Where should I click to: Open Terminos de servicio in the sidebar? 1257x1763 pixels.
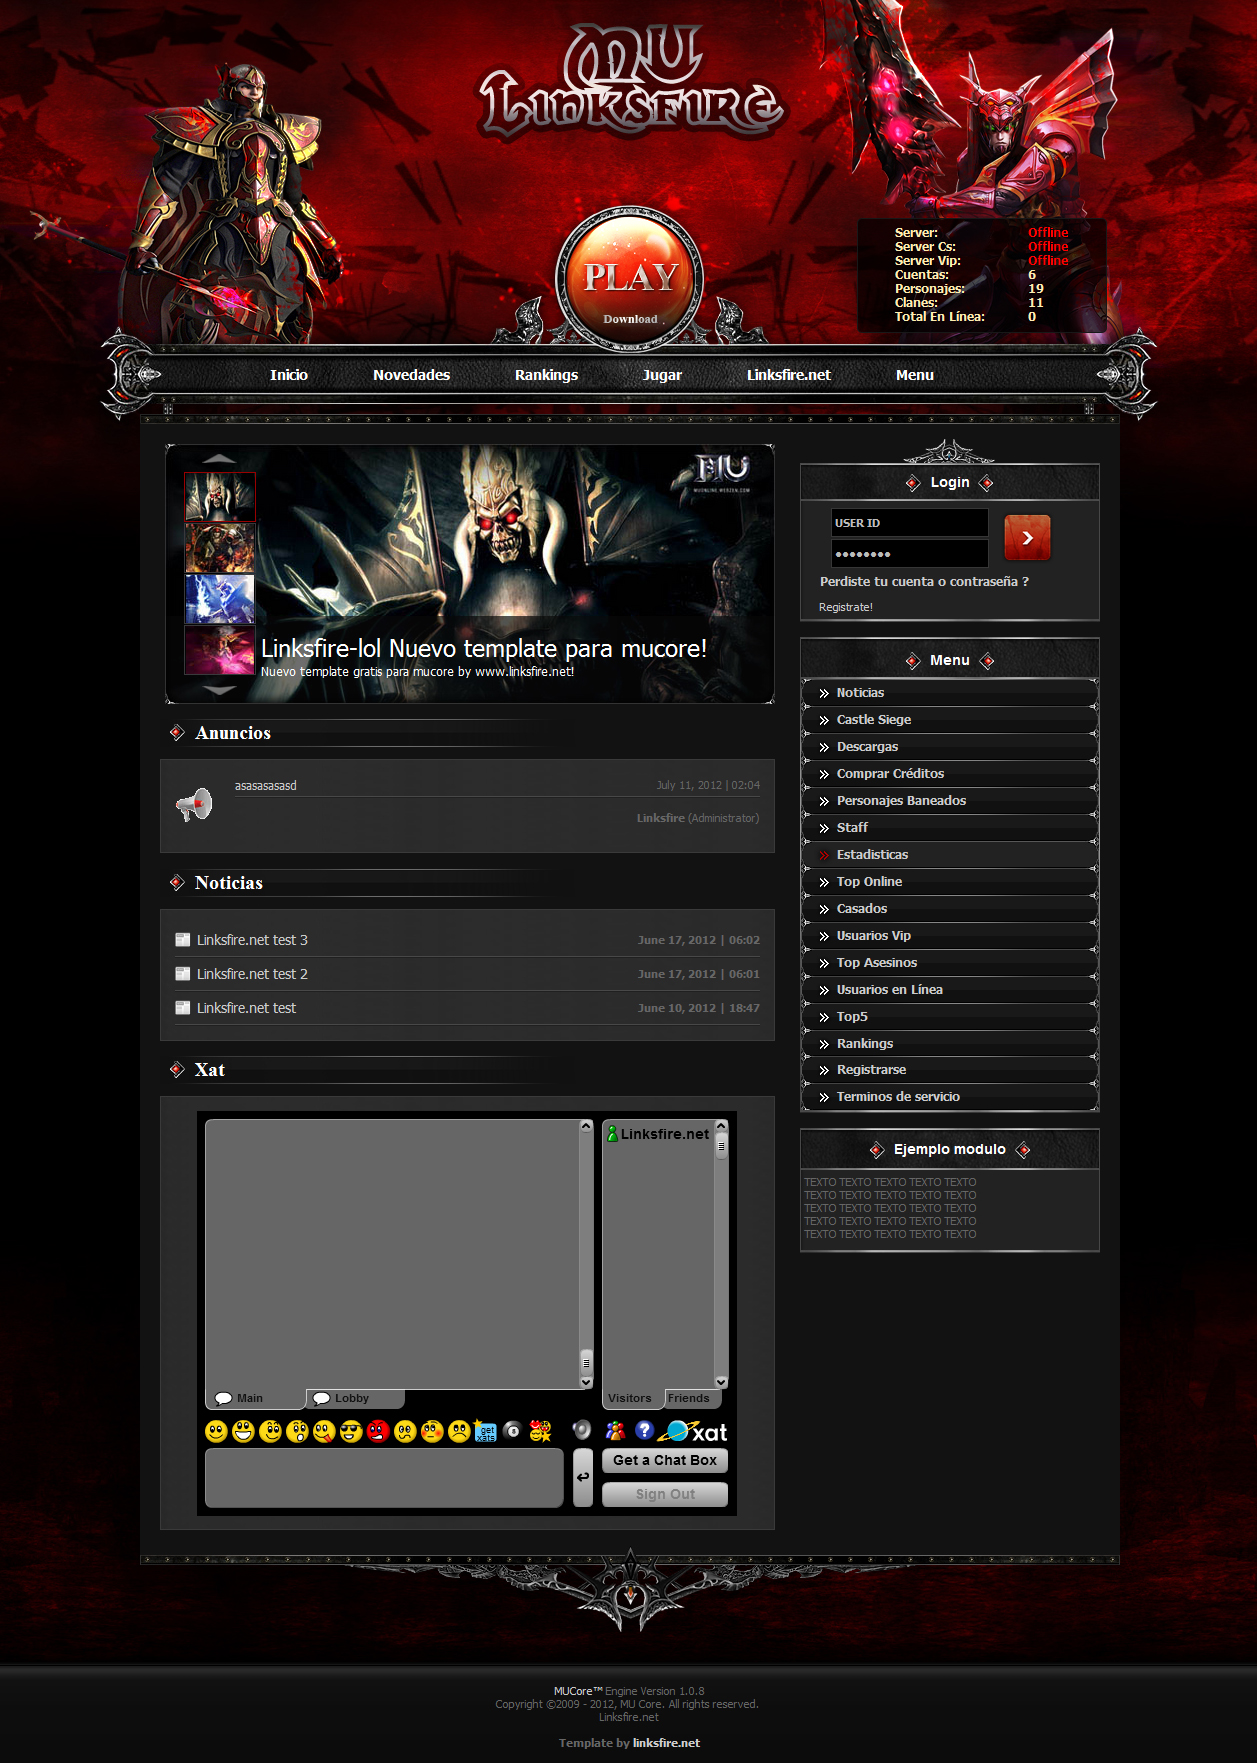tap(950, 1097)
